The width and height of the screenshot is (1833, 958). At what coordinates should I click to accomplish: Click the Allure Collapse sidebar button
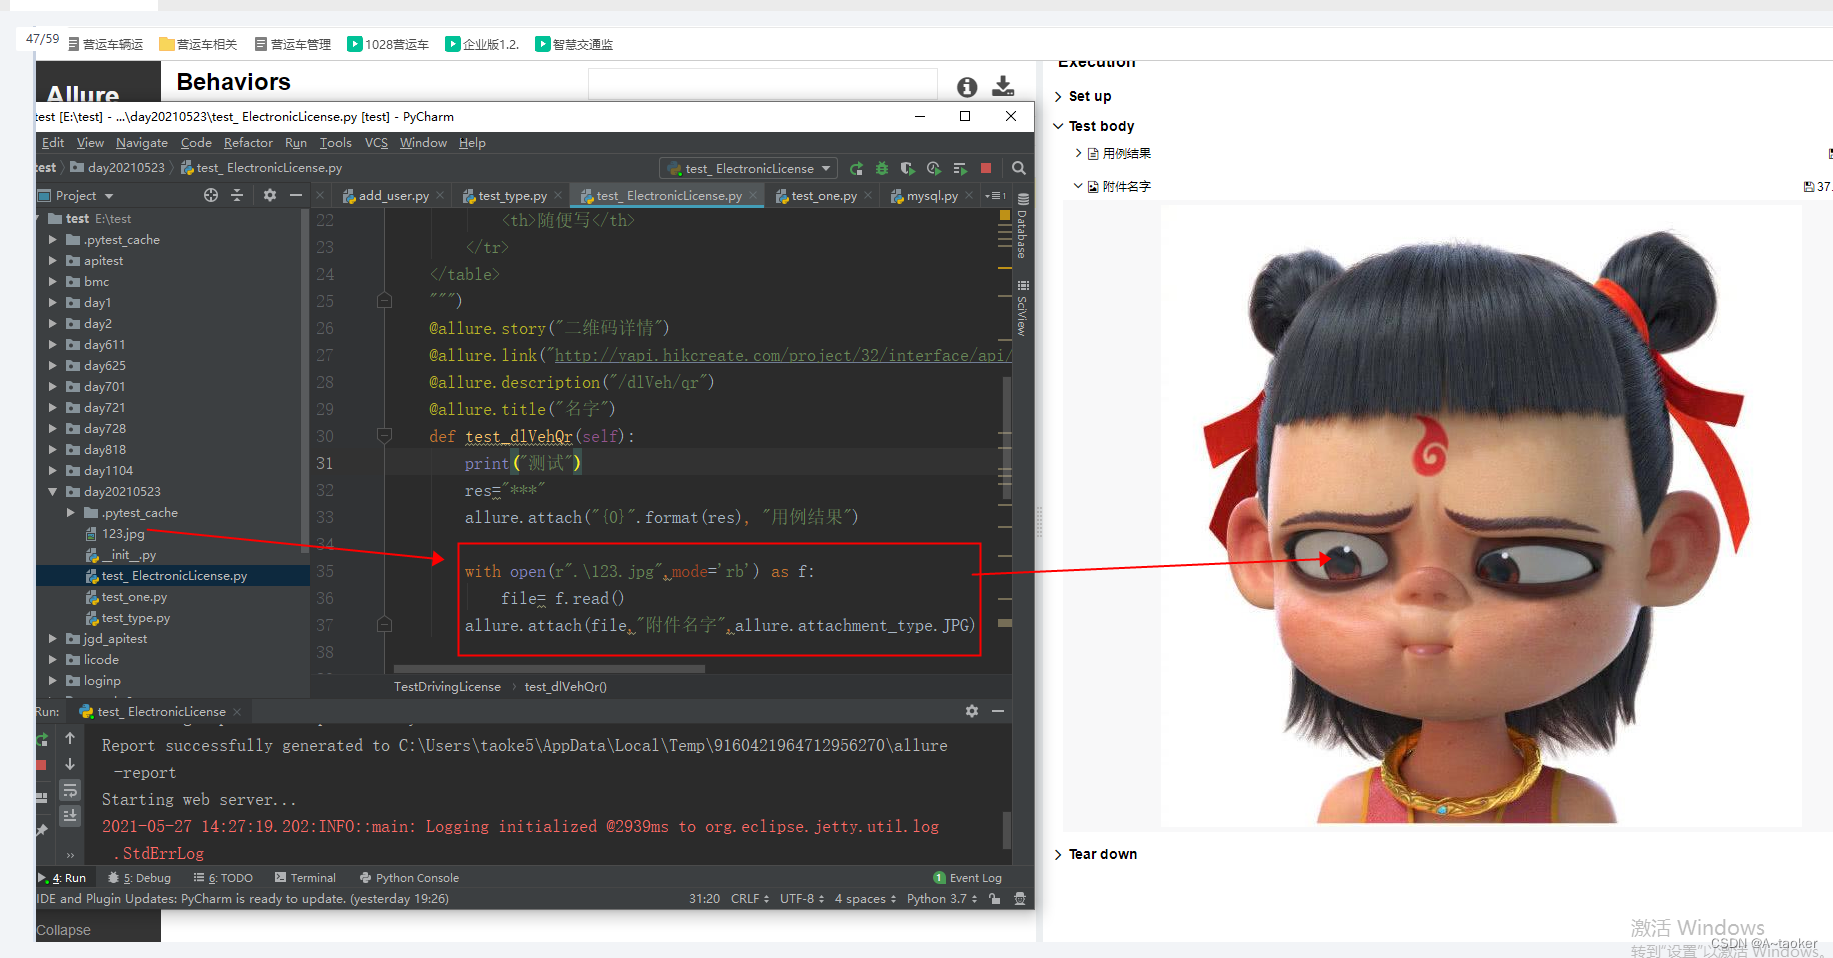[x=63, y=930]
